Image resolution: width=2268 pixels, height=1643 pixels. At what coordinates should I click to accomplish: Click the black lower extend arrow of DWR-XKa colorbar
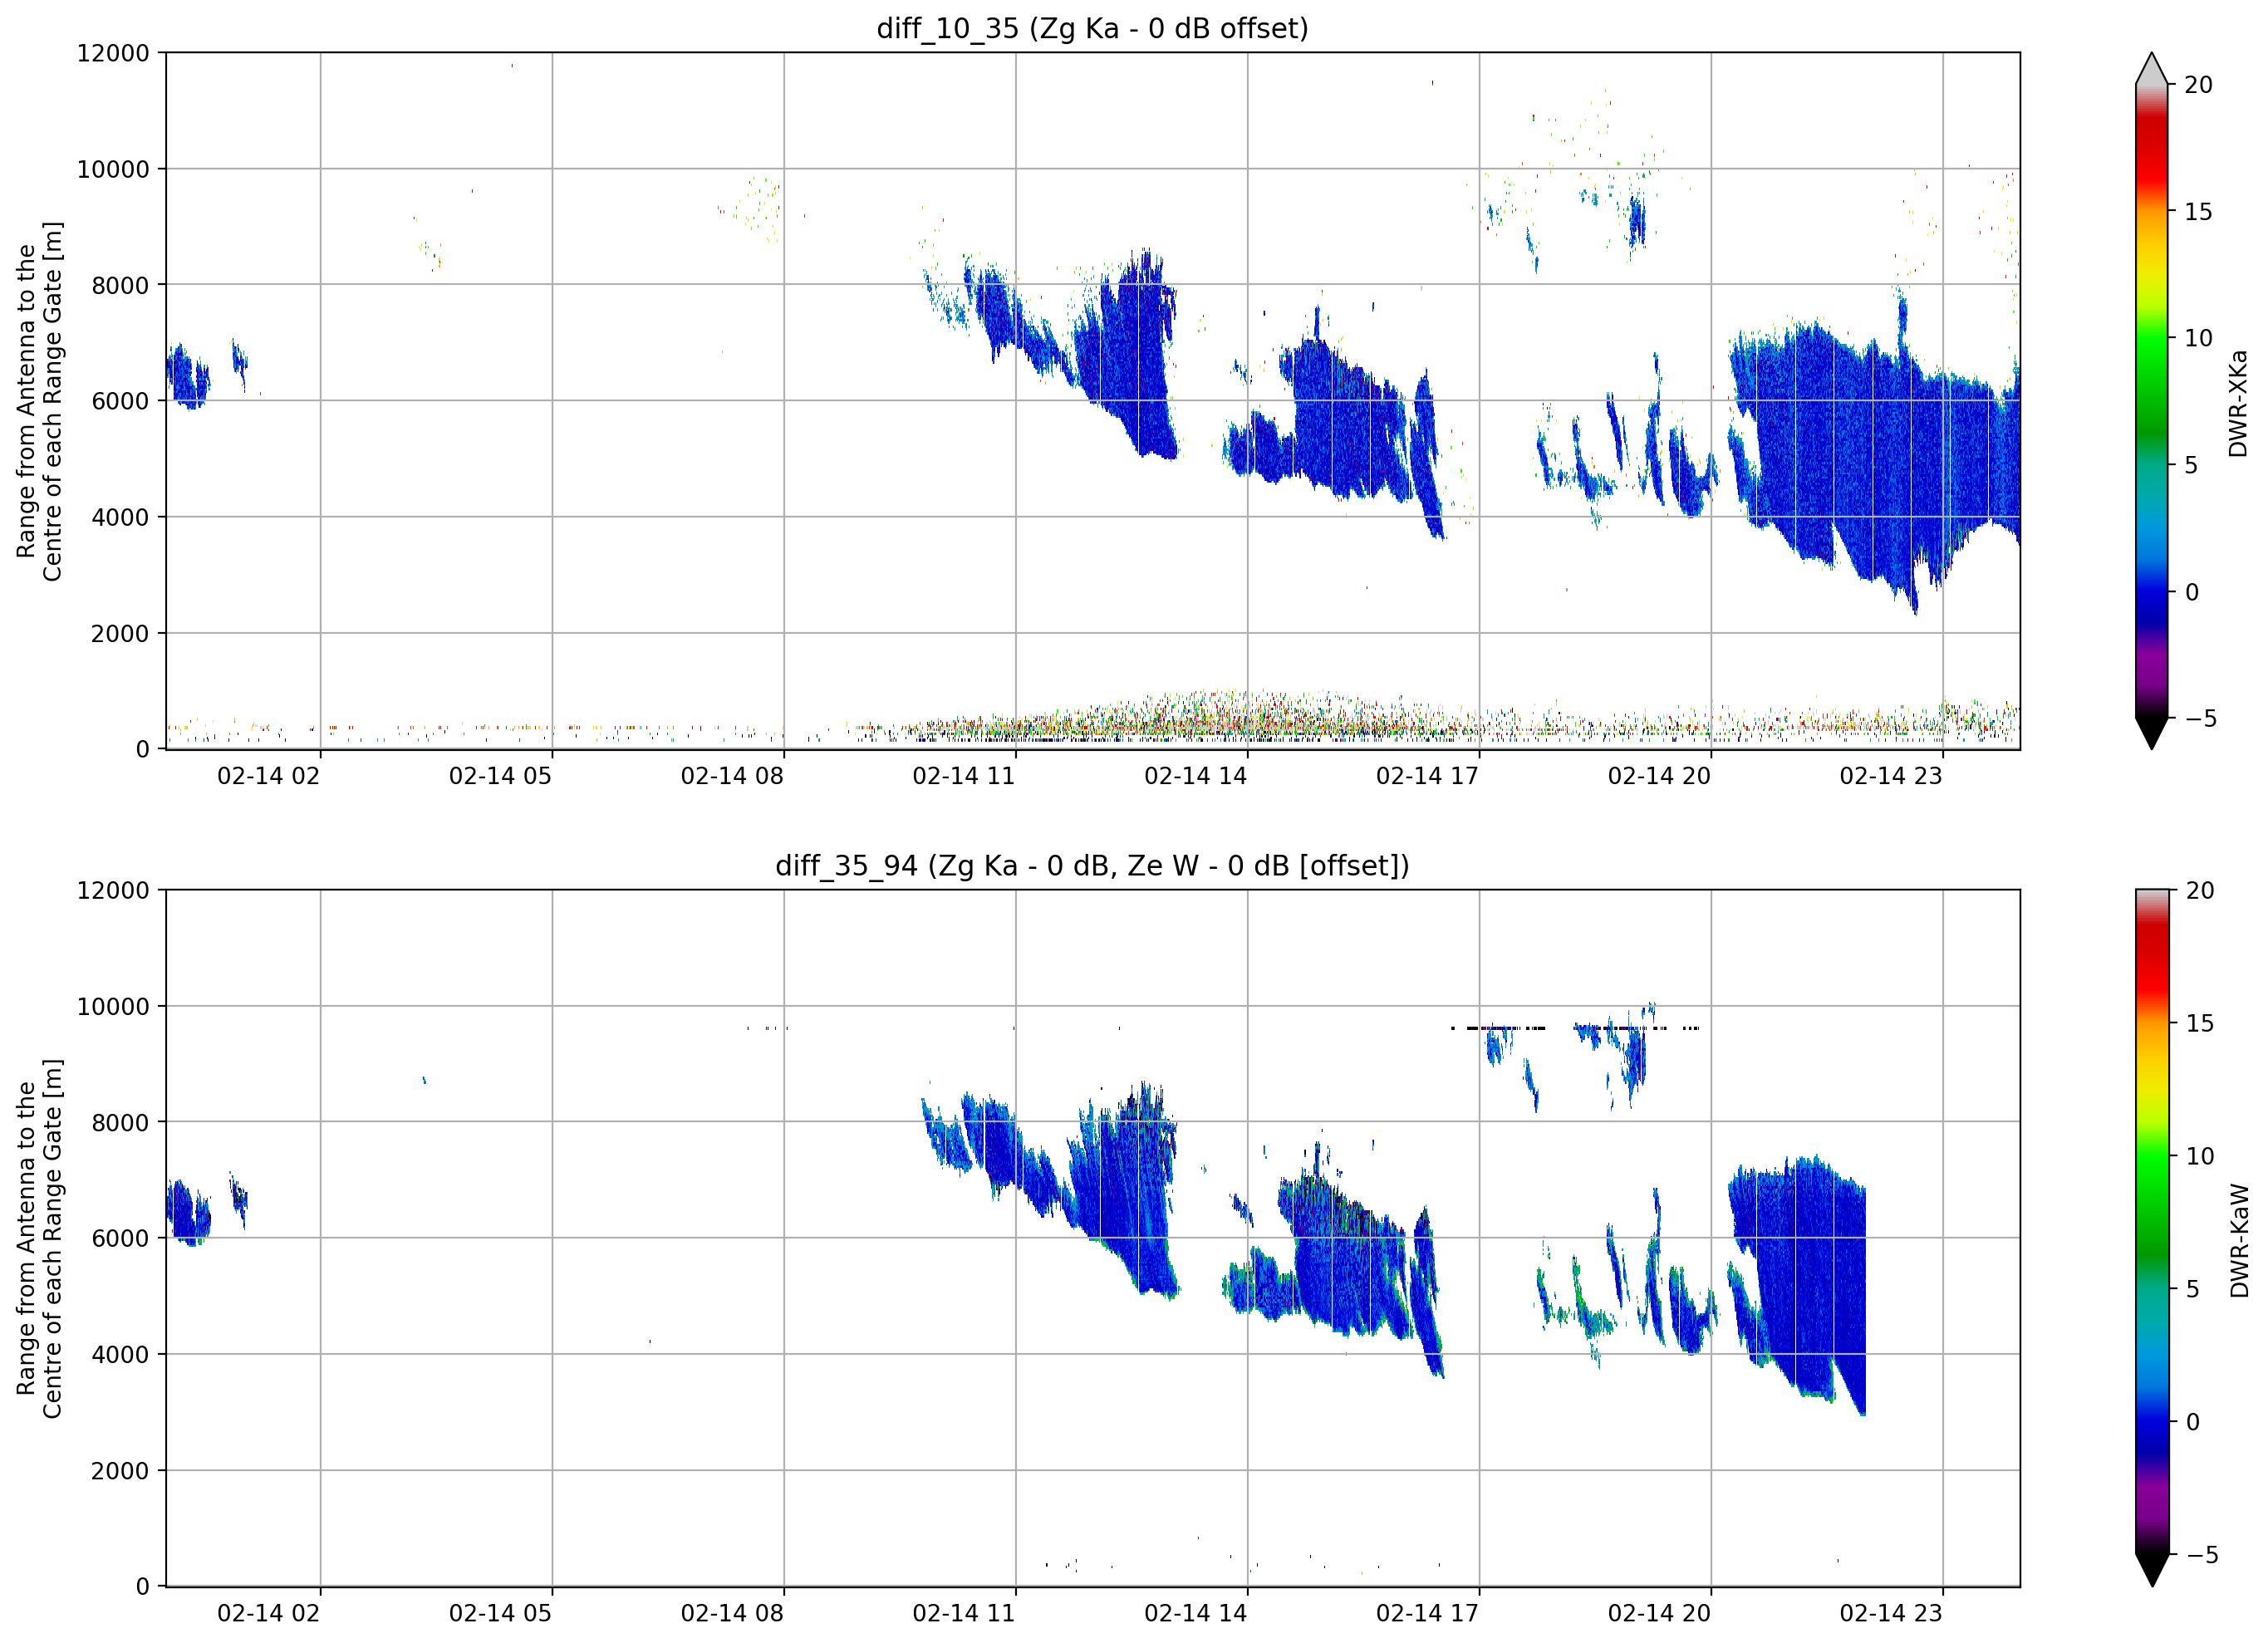[x=2152, y=733]
